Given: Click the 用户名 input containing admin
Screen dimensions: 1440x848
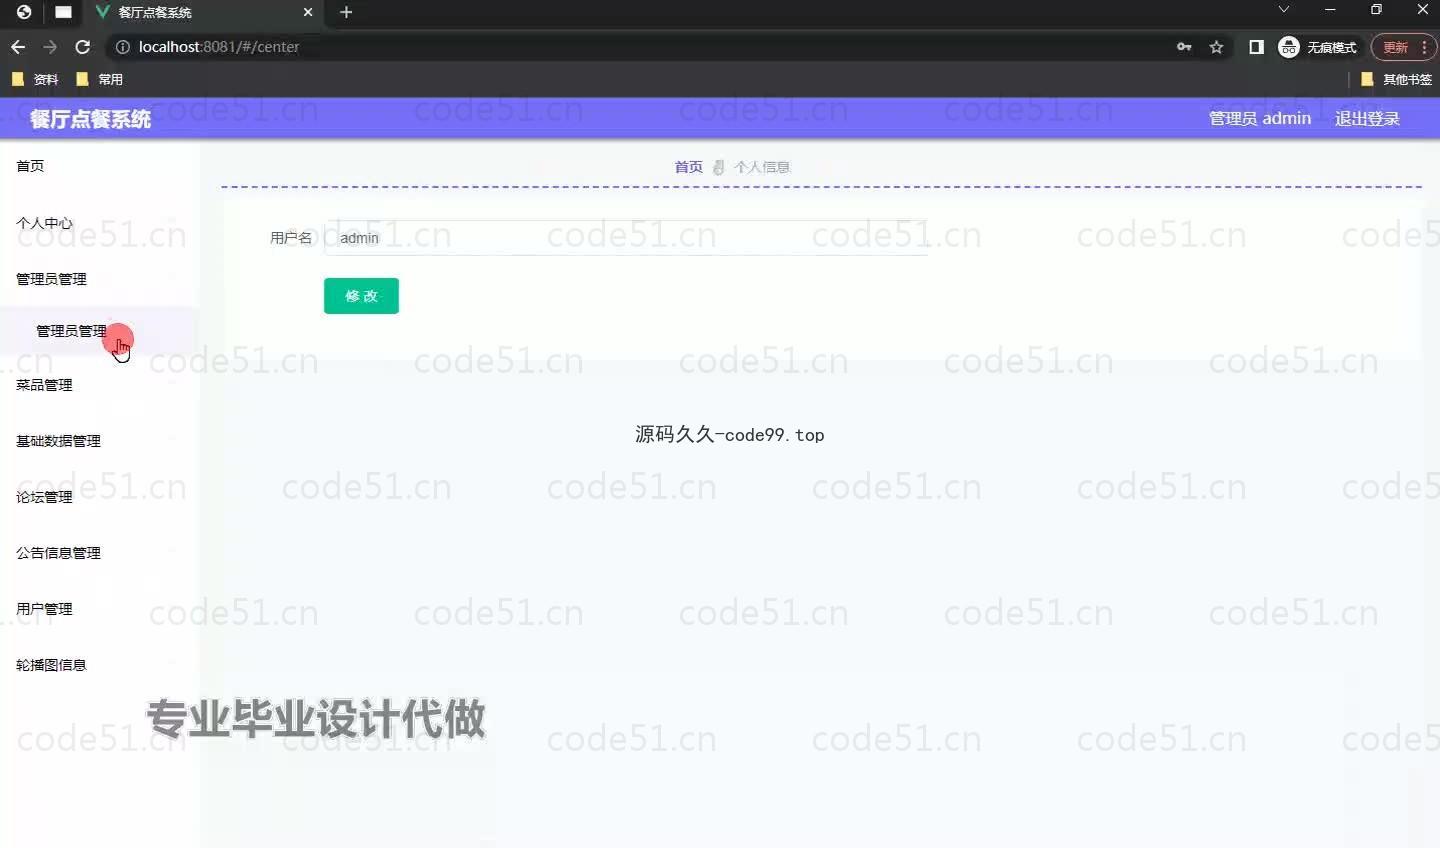Looking at the screenshot, I should pos(626,238).
